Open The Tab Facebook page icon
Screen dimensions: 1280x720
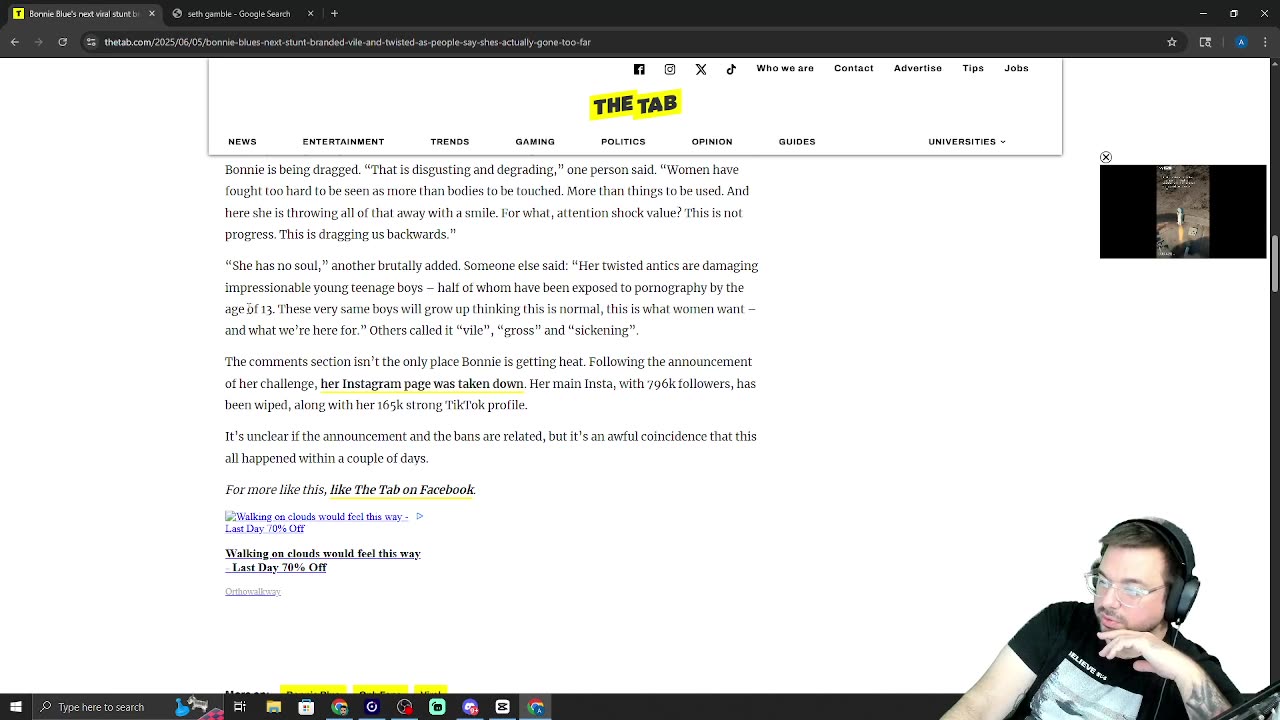639,69
